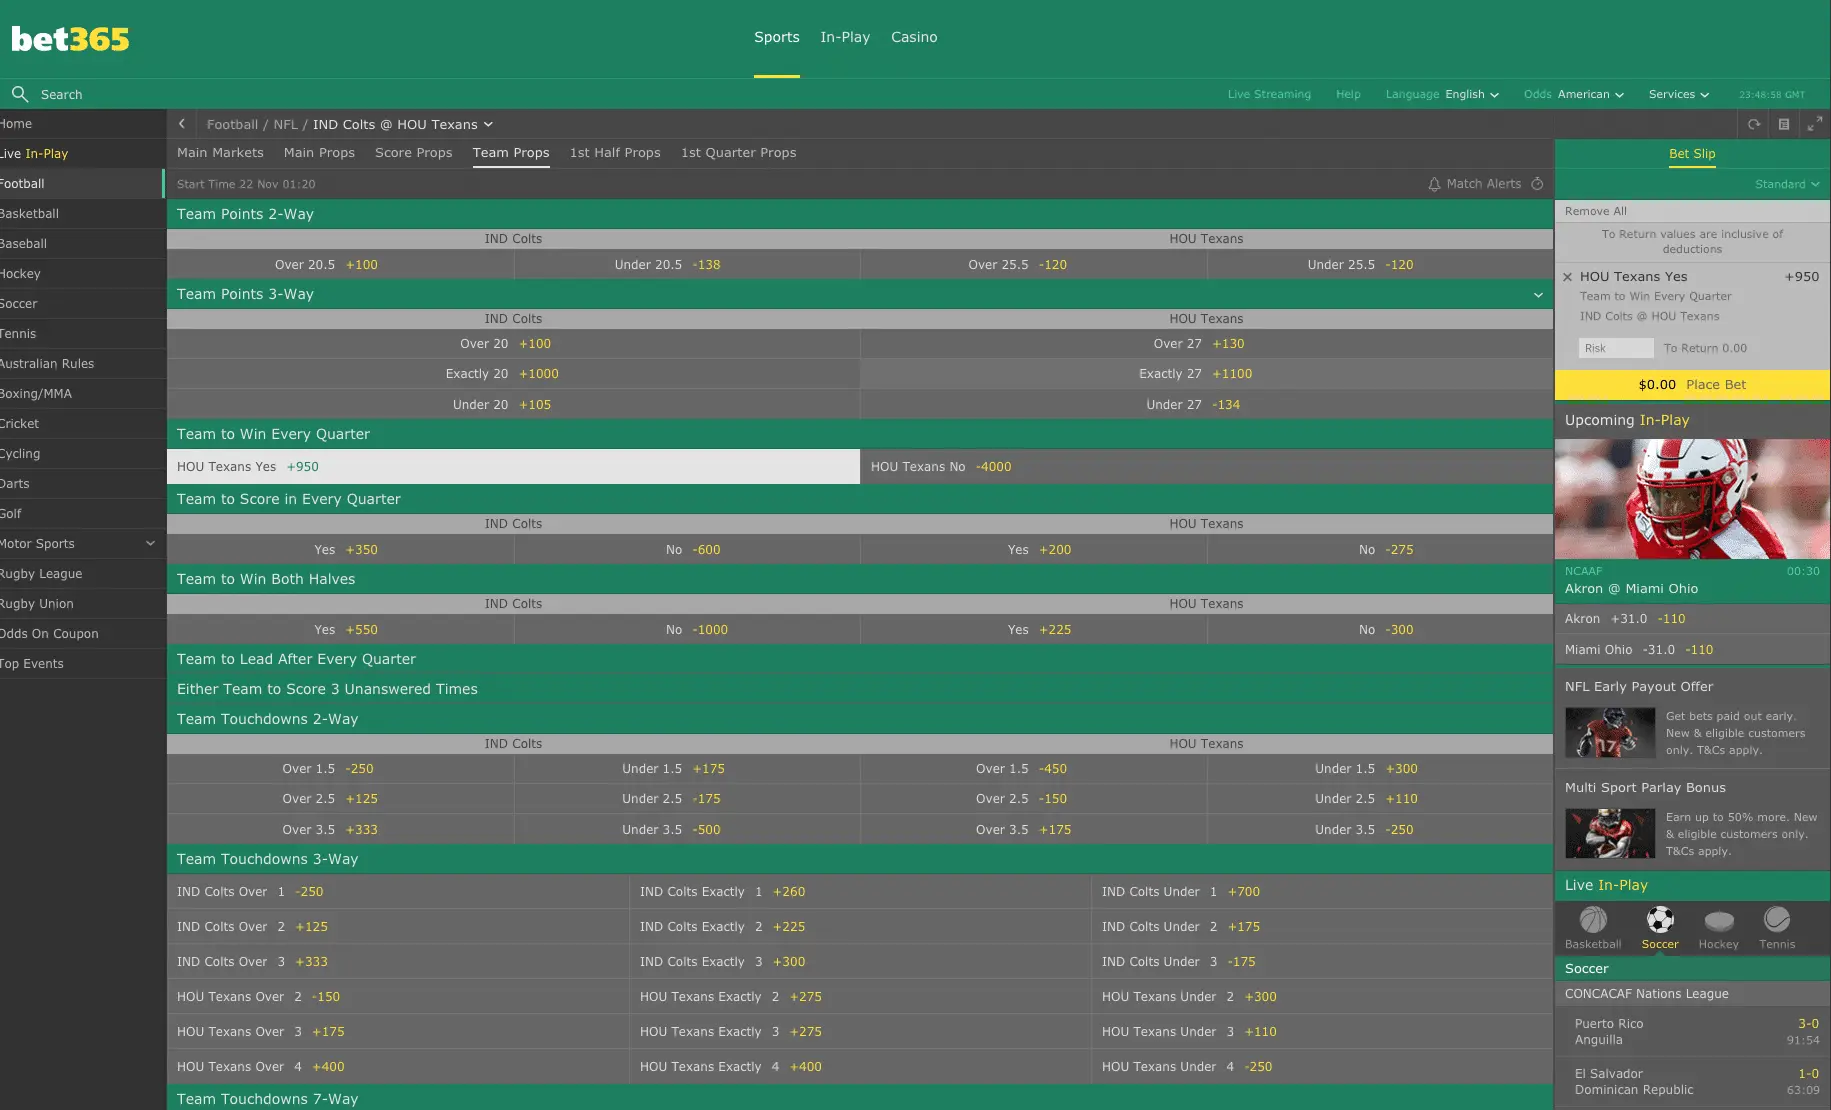Screen dimensions: 1831x1110
Task: Switch to the Sports top tab
Action: pos(777,37)
